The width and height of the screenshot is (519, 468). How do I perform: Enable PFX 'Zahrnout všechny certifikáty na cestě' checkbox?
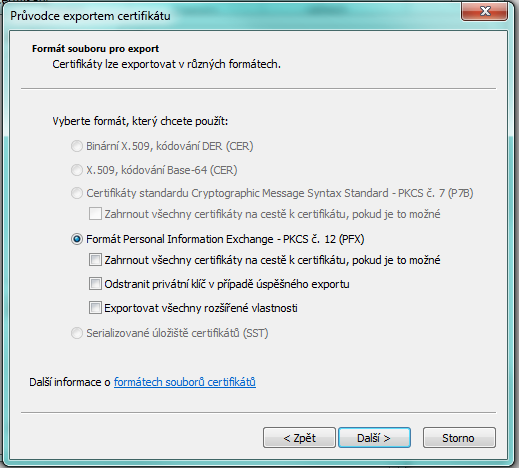[95, 260]
